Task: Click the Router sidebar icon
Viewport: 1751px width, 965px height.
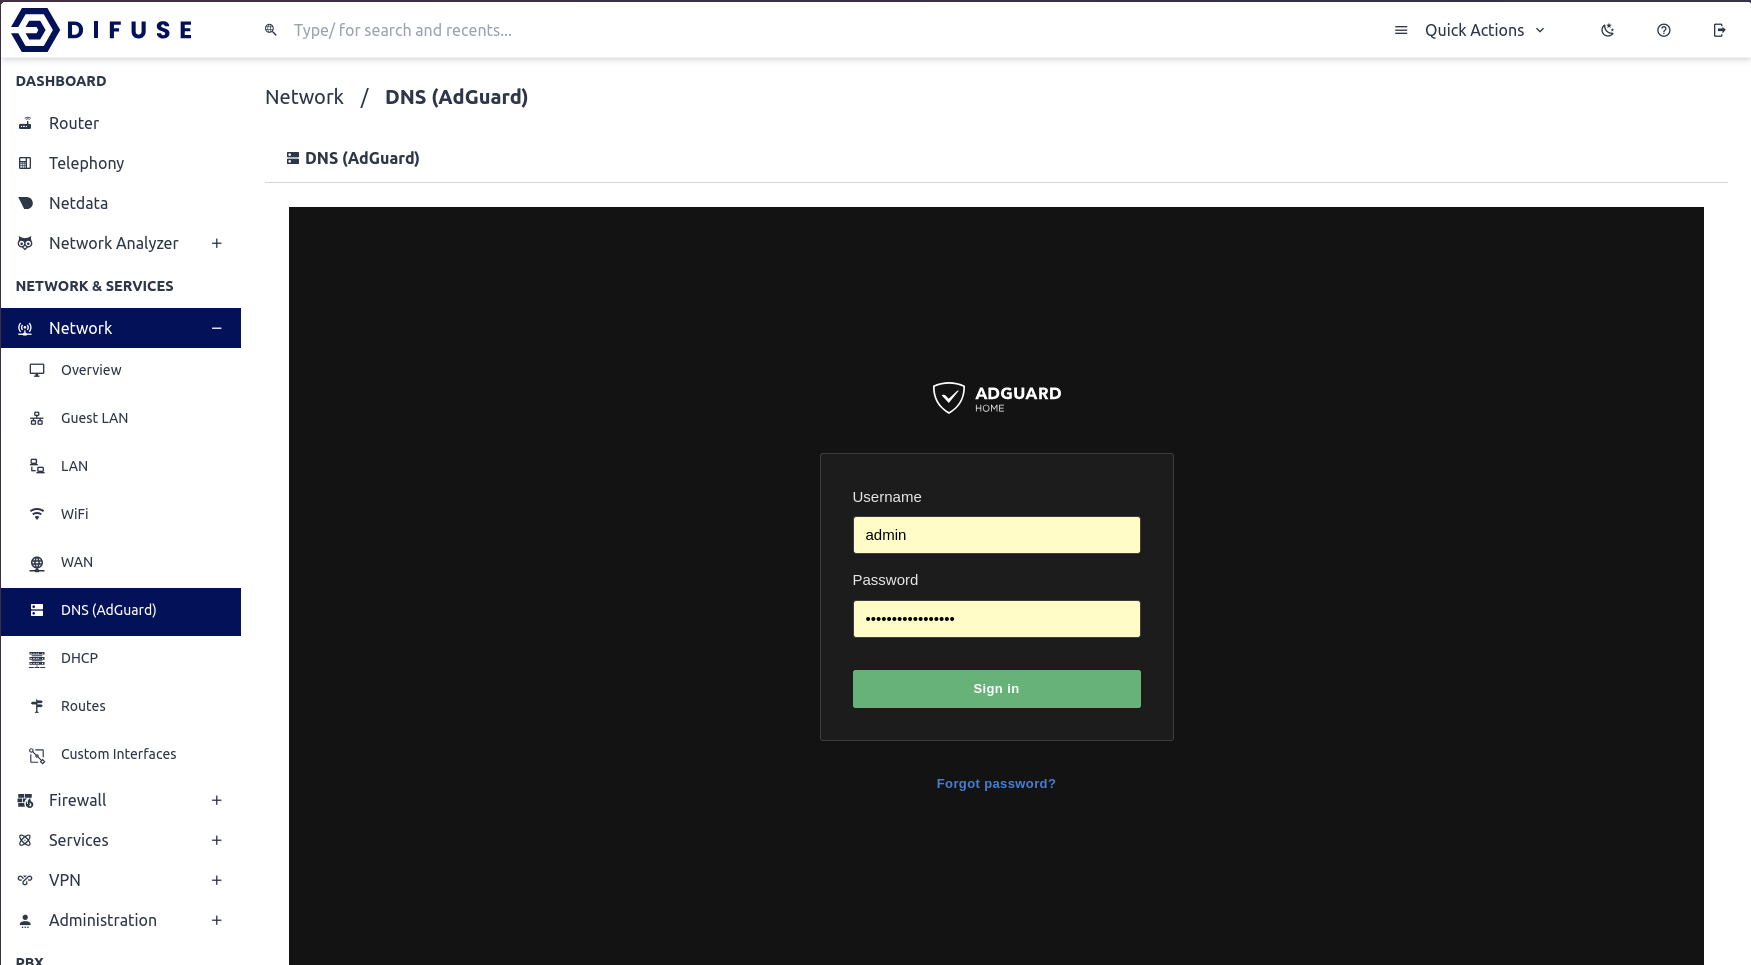Action: point(26,123)
